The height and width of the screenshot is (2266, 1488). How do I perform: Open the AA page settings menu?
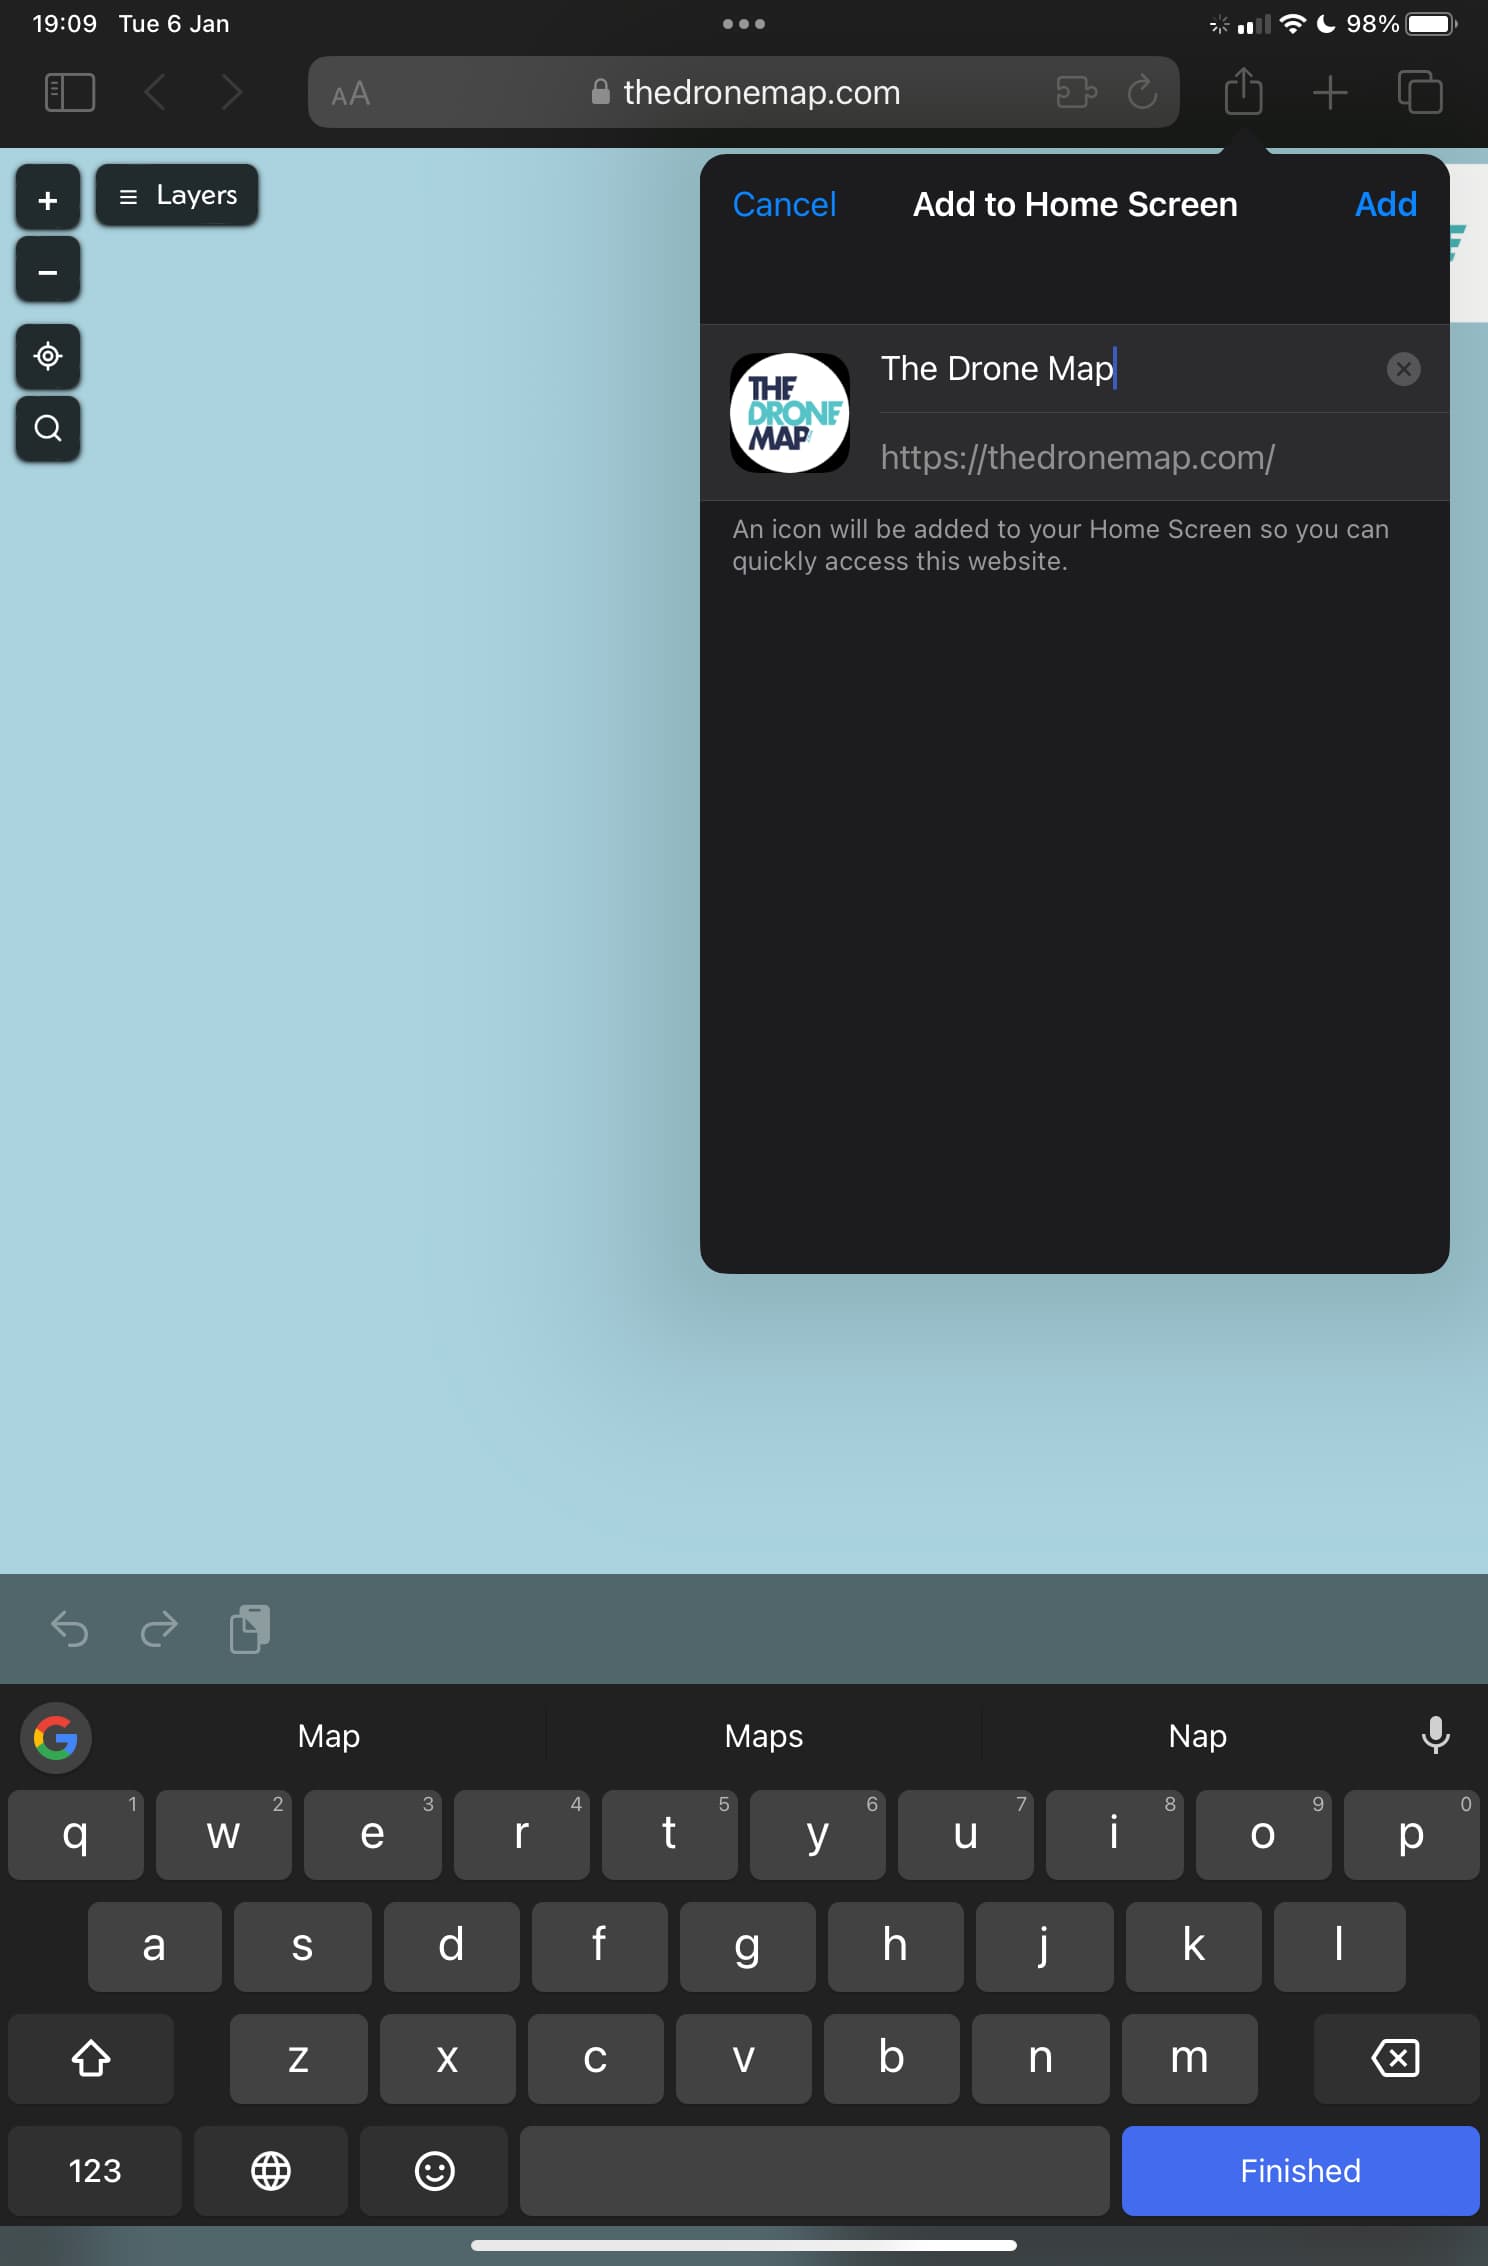point(351,94)
